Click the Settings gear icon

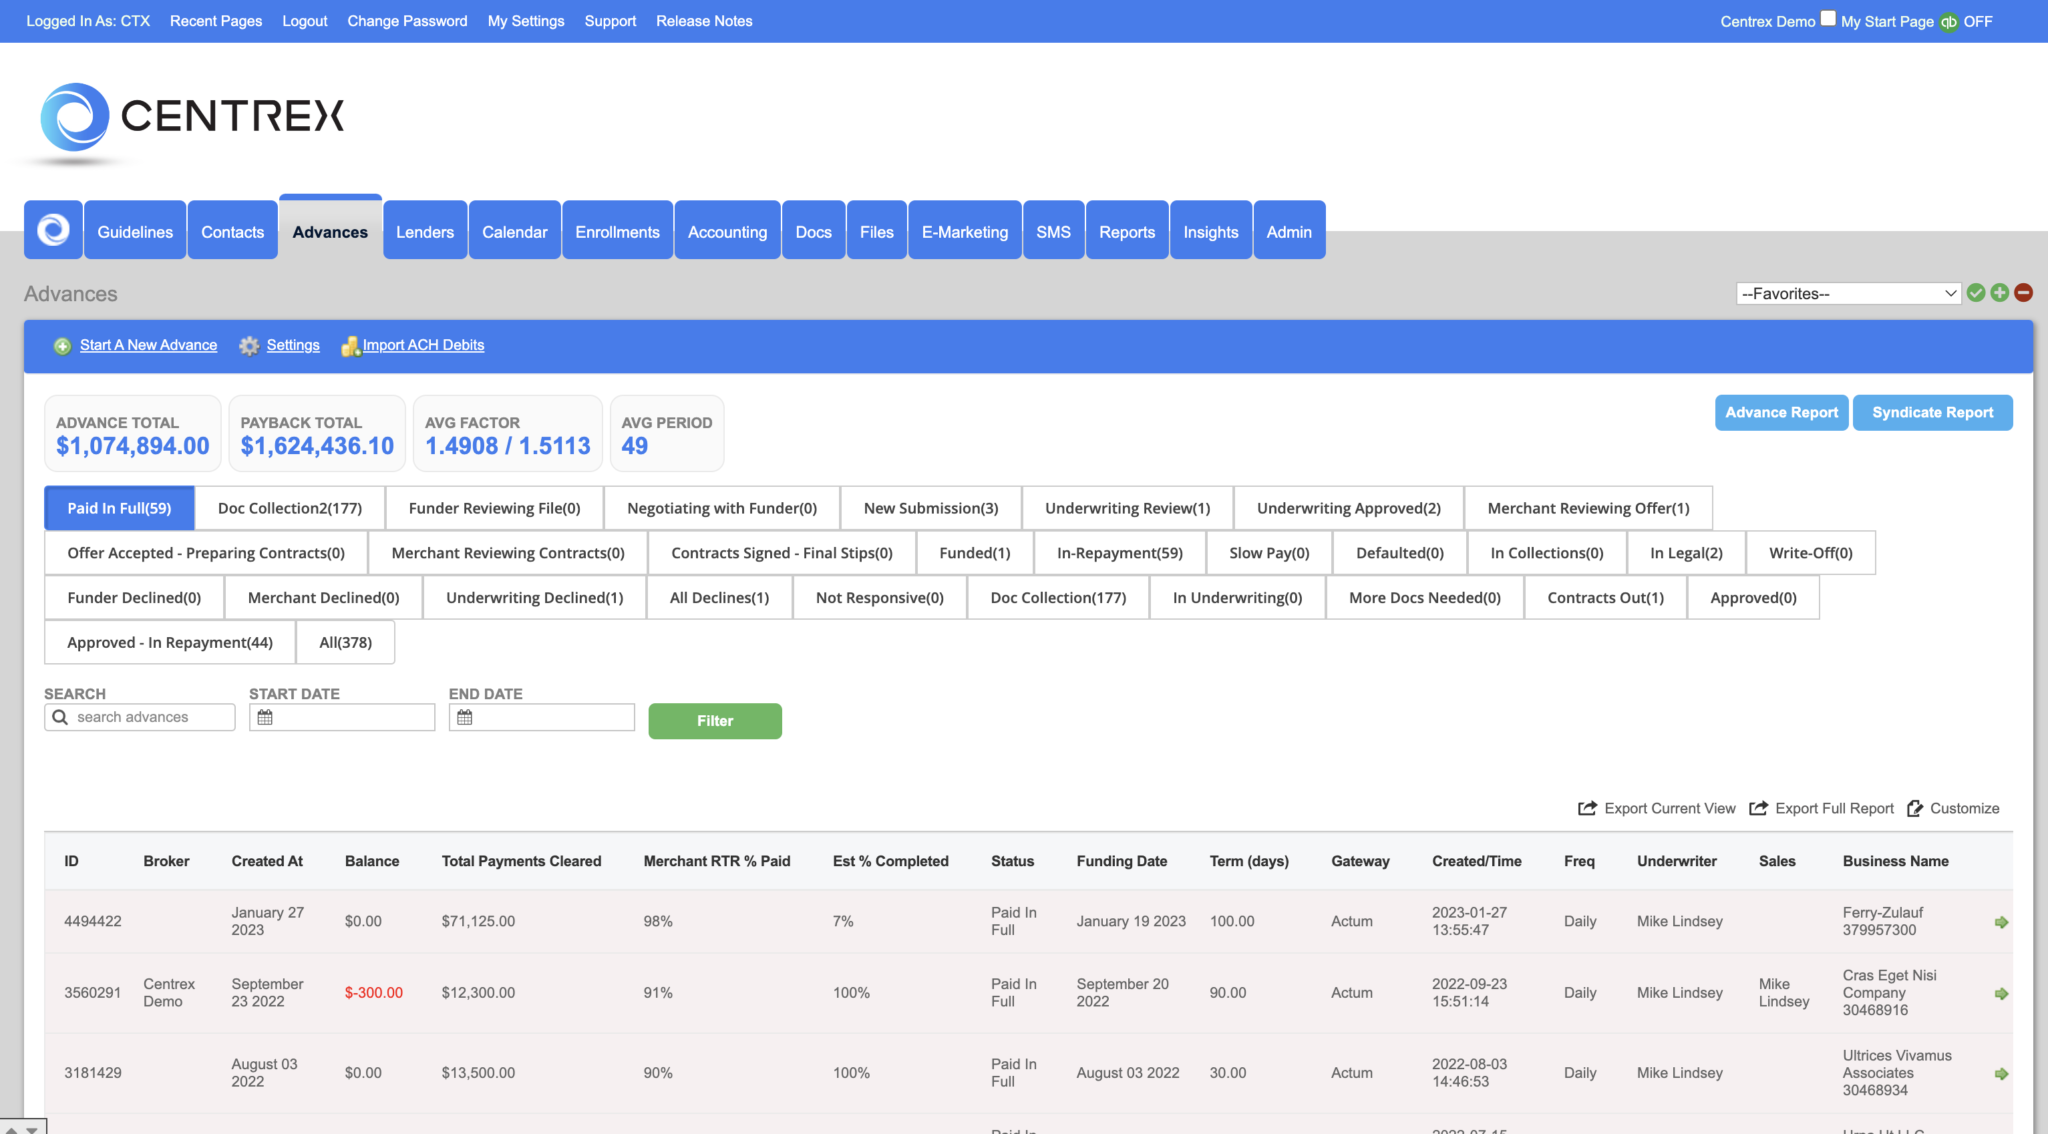pyautogui.click(x=249, y=346)
